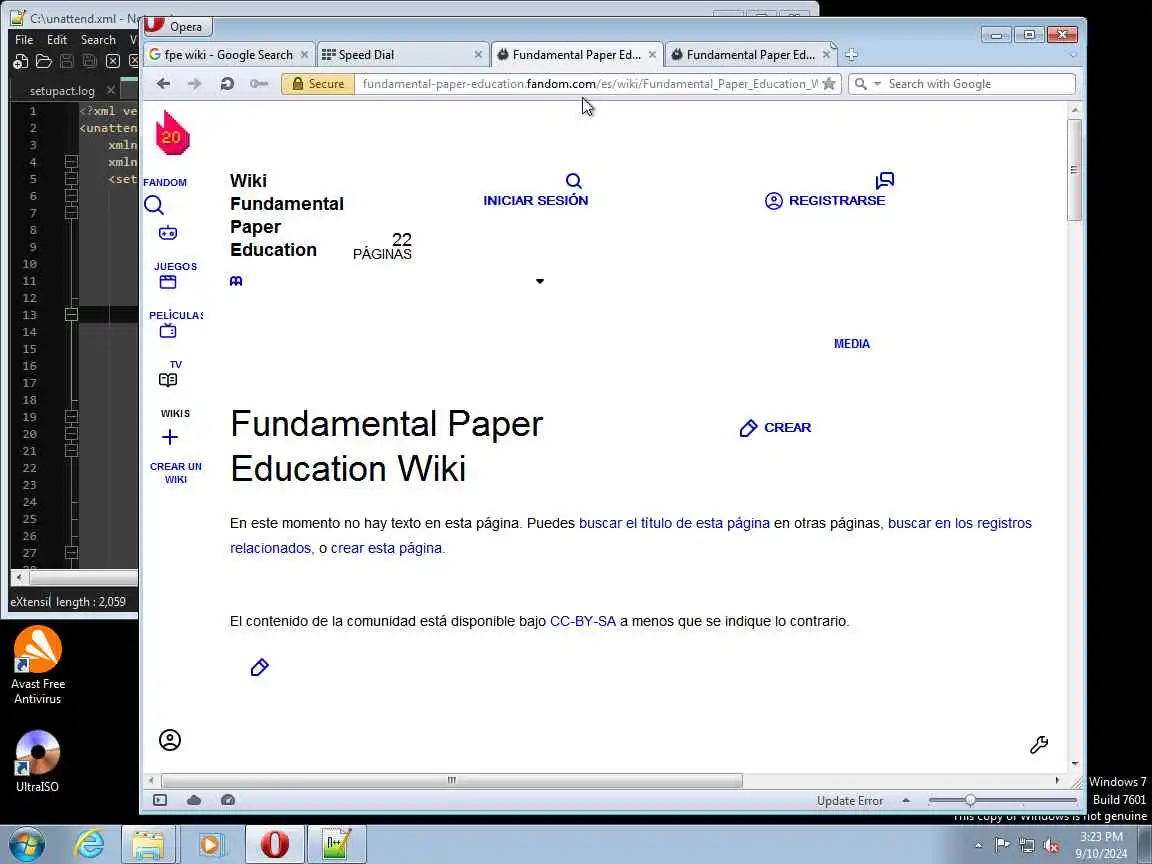This screenshot has height=864, width=1152.
Task: Click the Update Error status text
Action: click(850, 801)
